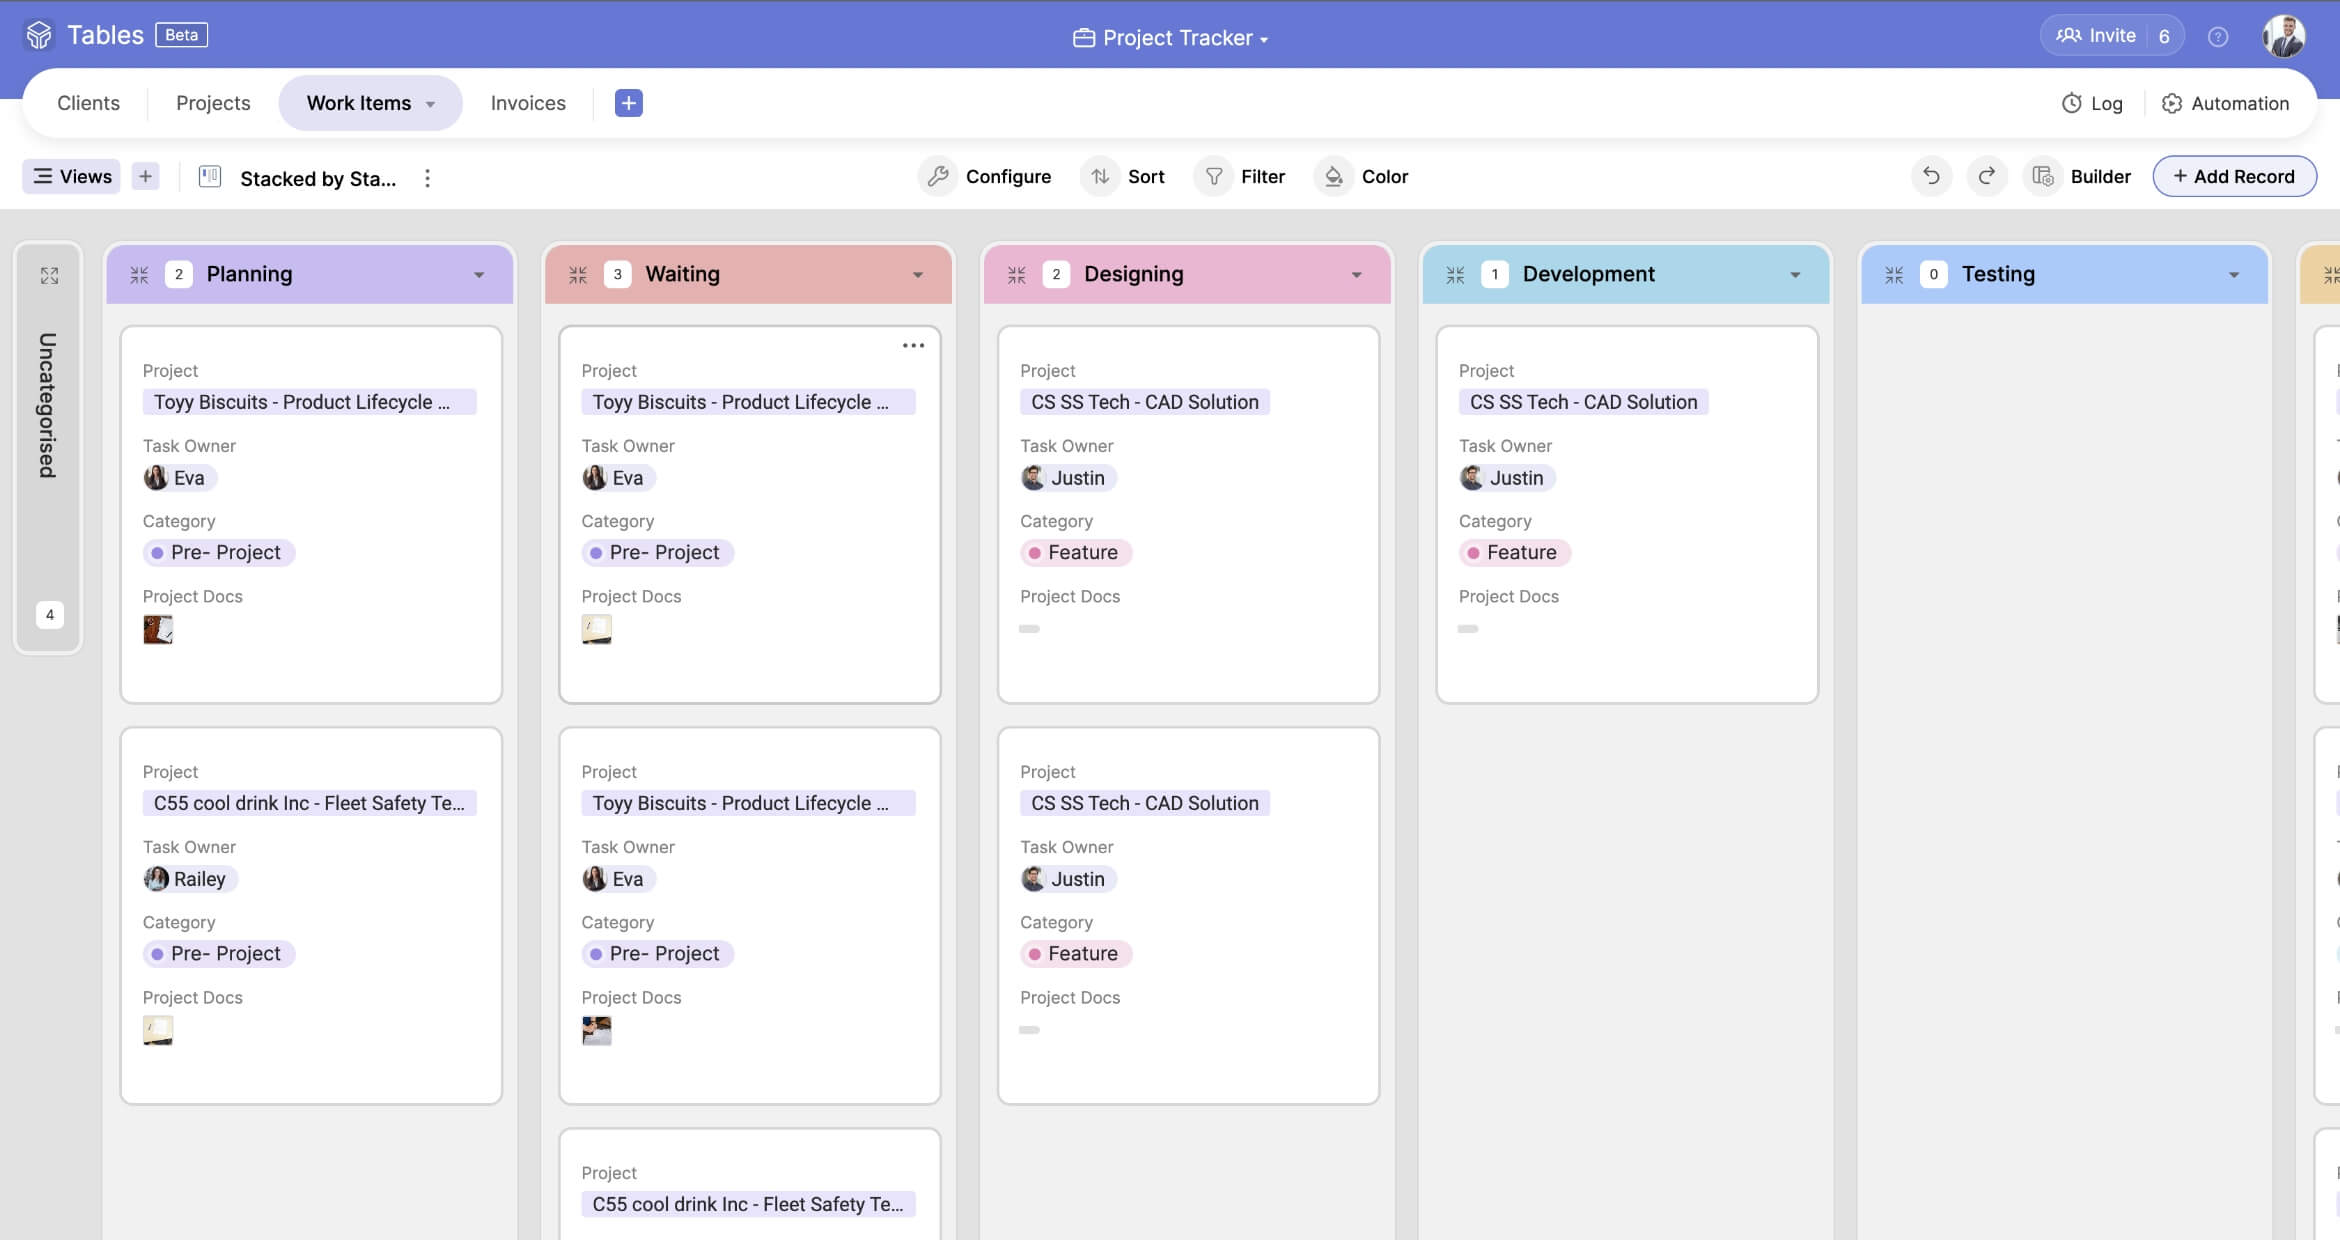Open the Project Docs thumbnail on the Planning card
Screen dimensions: 2340x1240
(158, 629)
